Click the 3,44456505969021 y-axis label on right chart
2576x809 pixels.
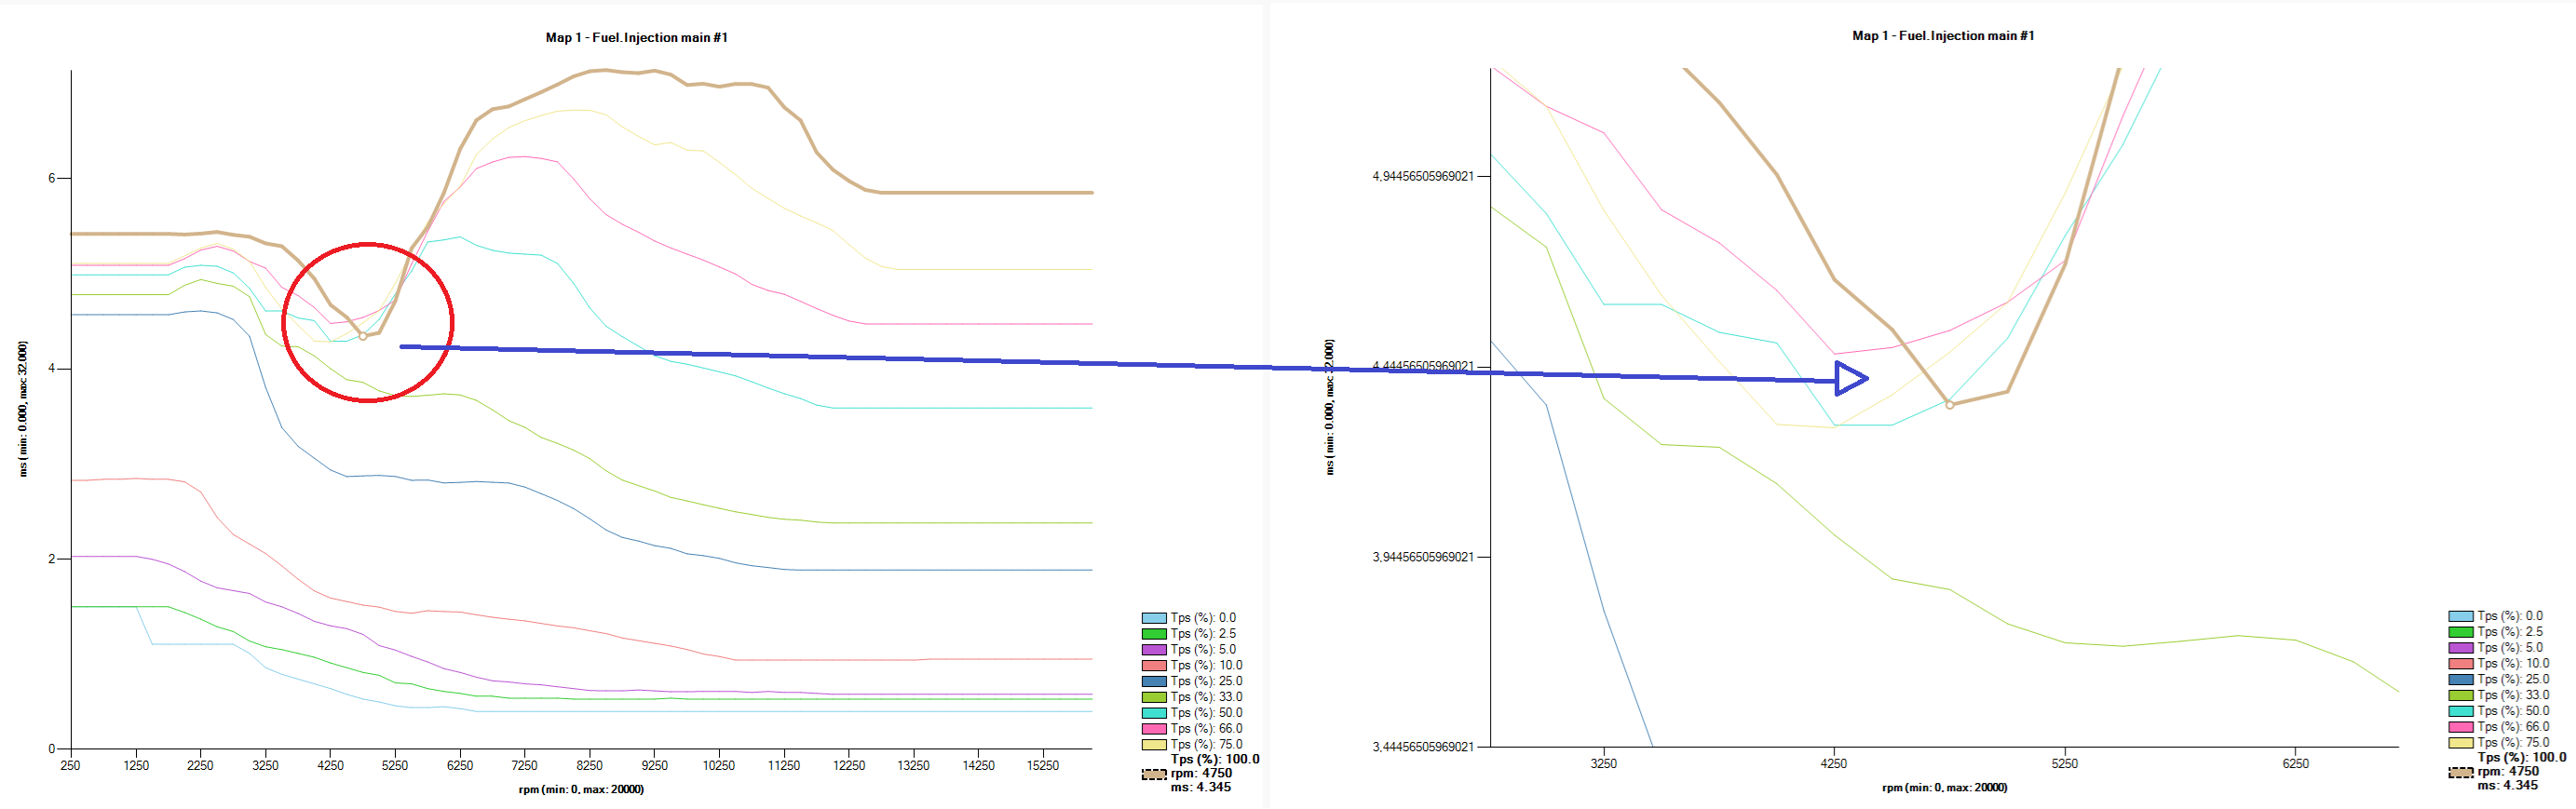point(1423,748)
